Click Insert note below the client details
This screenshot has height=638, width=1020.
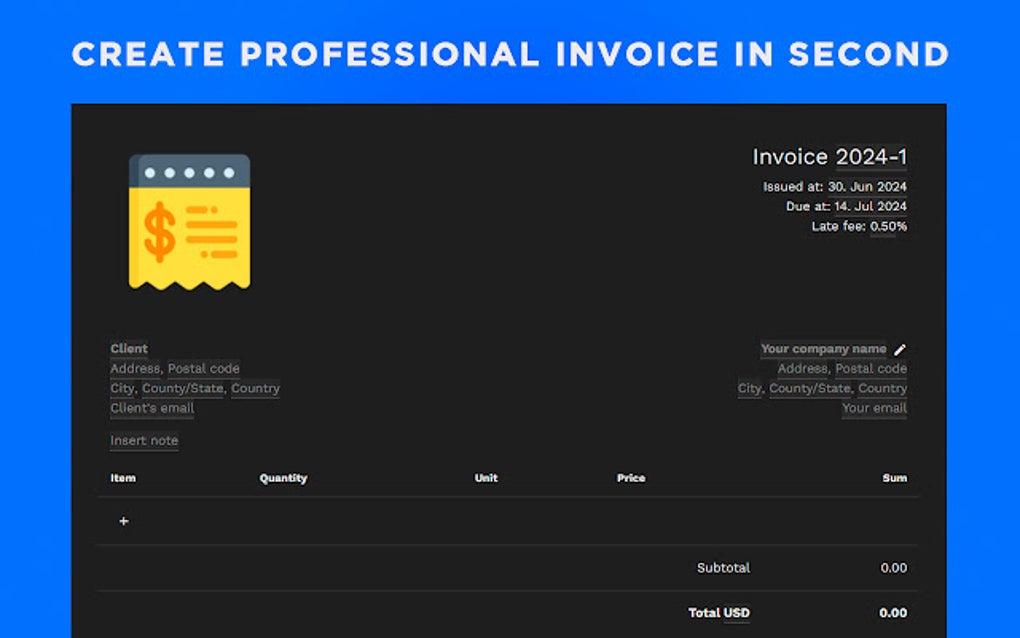pyautogui.click(x=144, y=440)
